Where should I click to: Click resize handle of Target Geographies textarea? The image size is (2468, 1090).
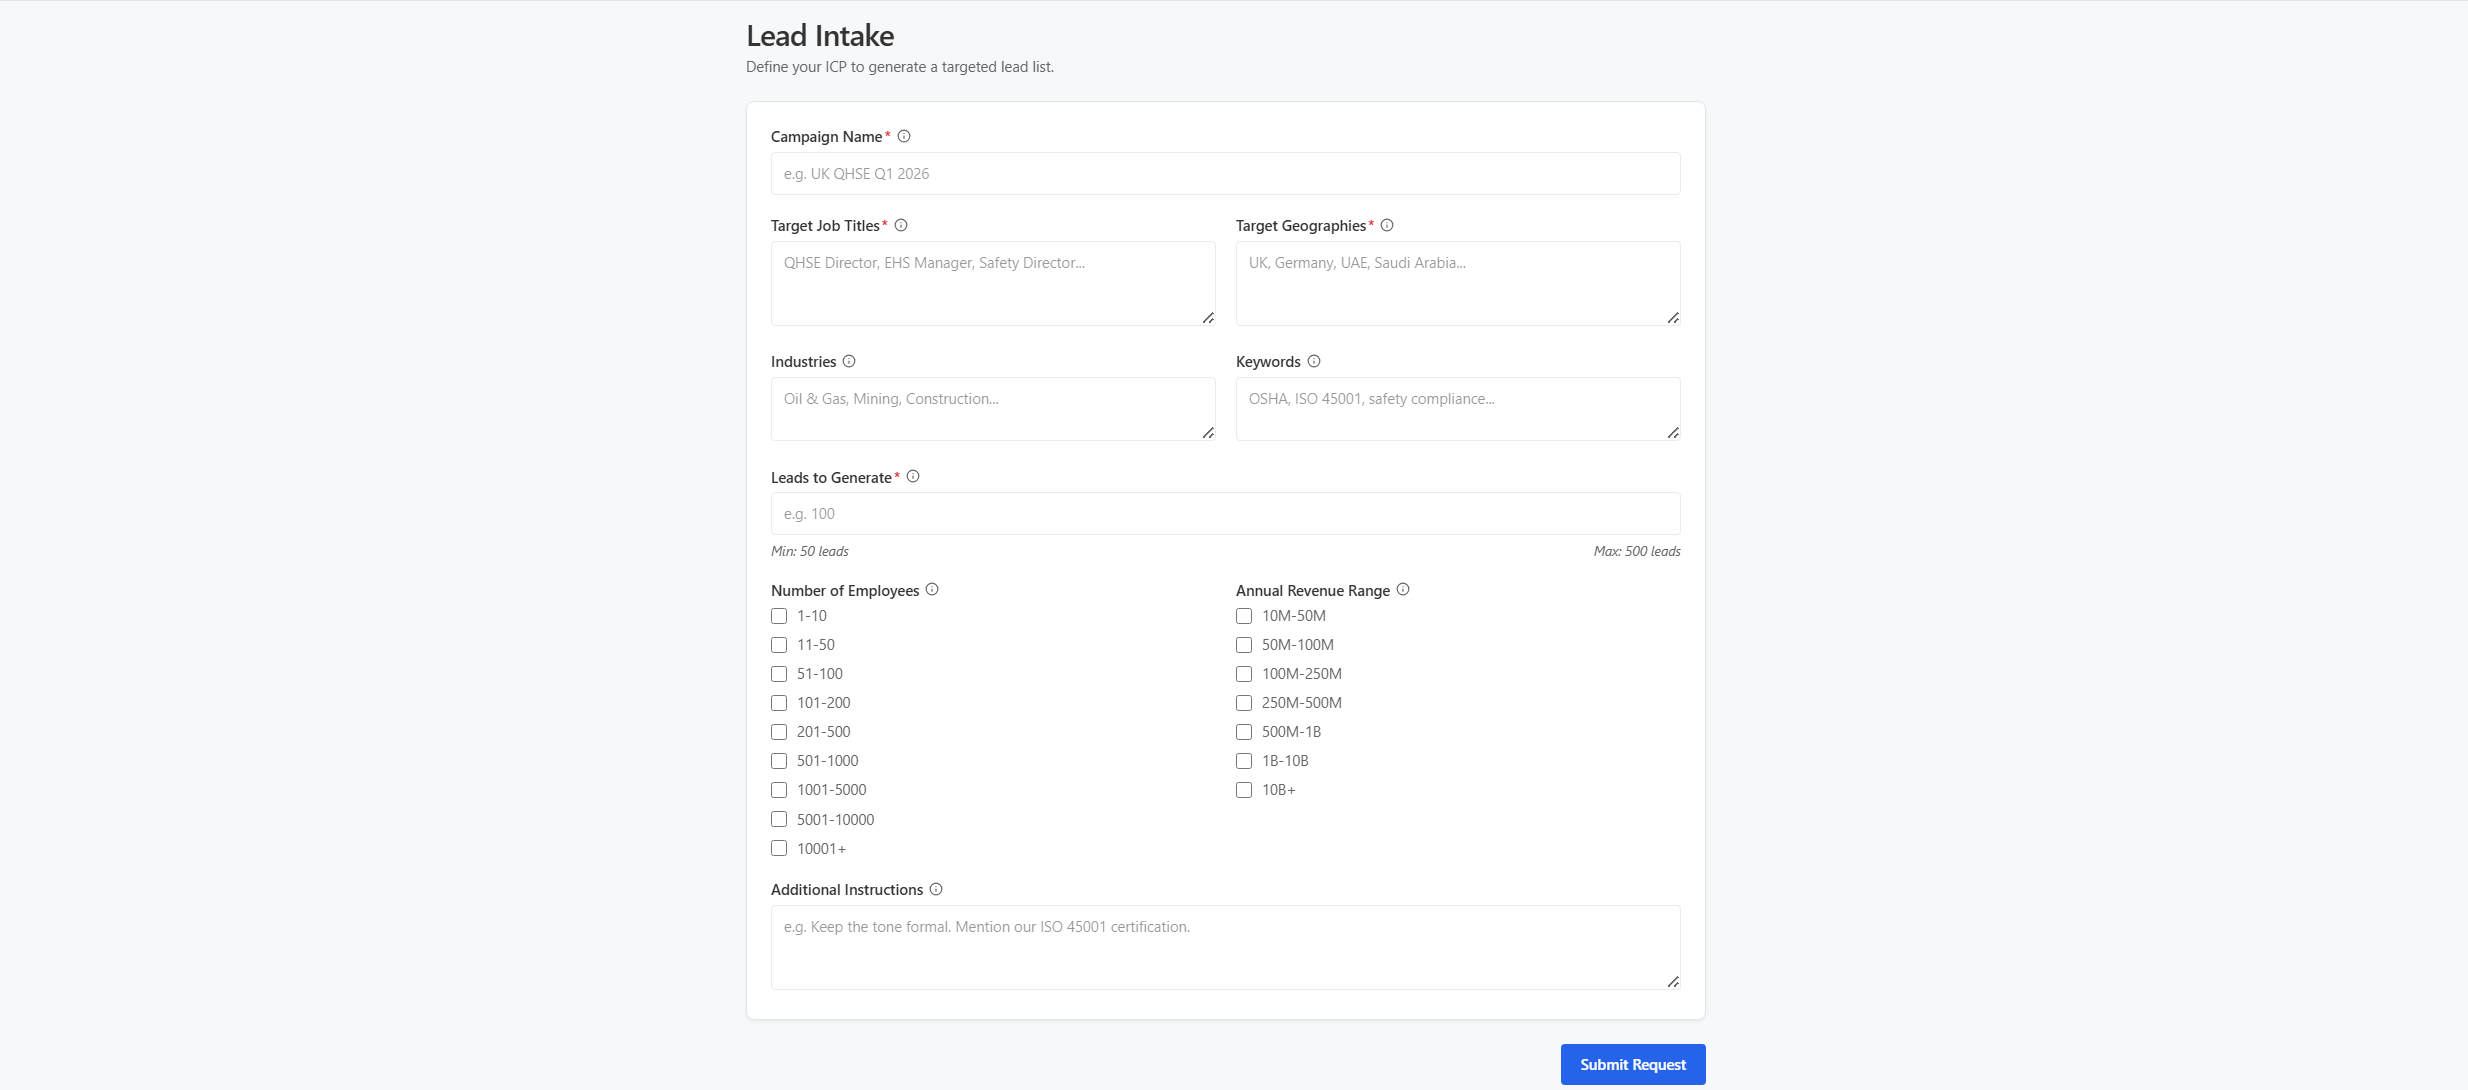coord(1673,318)
